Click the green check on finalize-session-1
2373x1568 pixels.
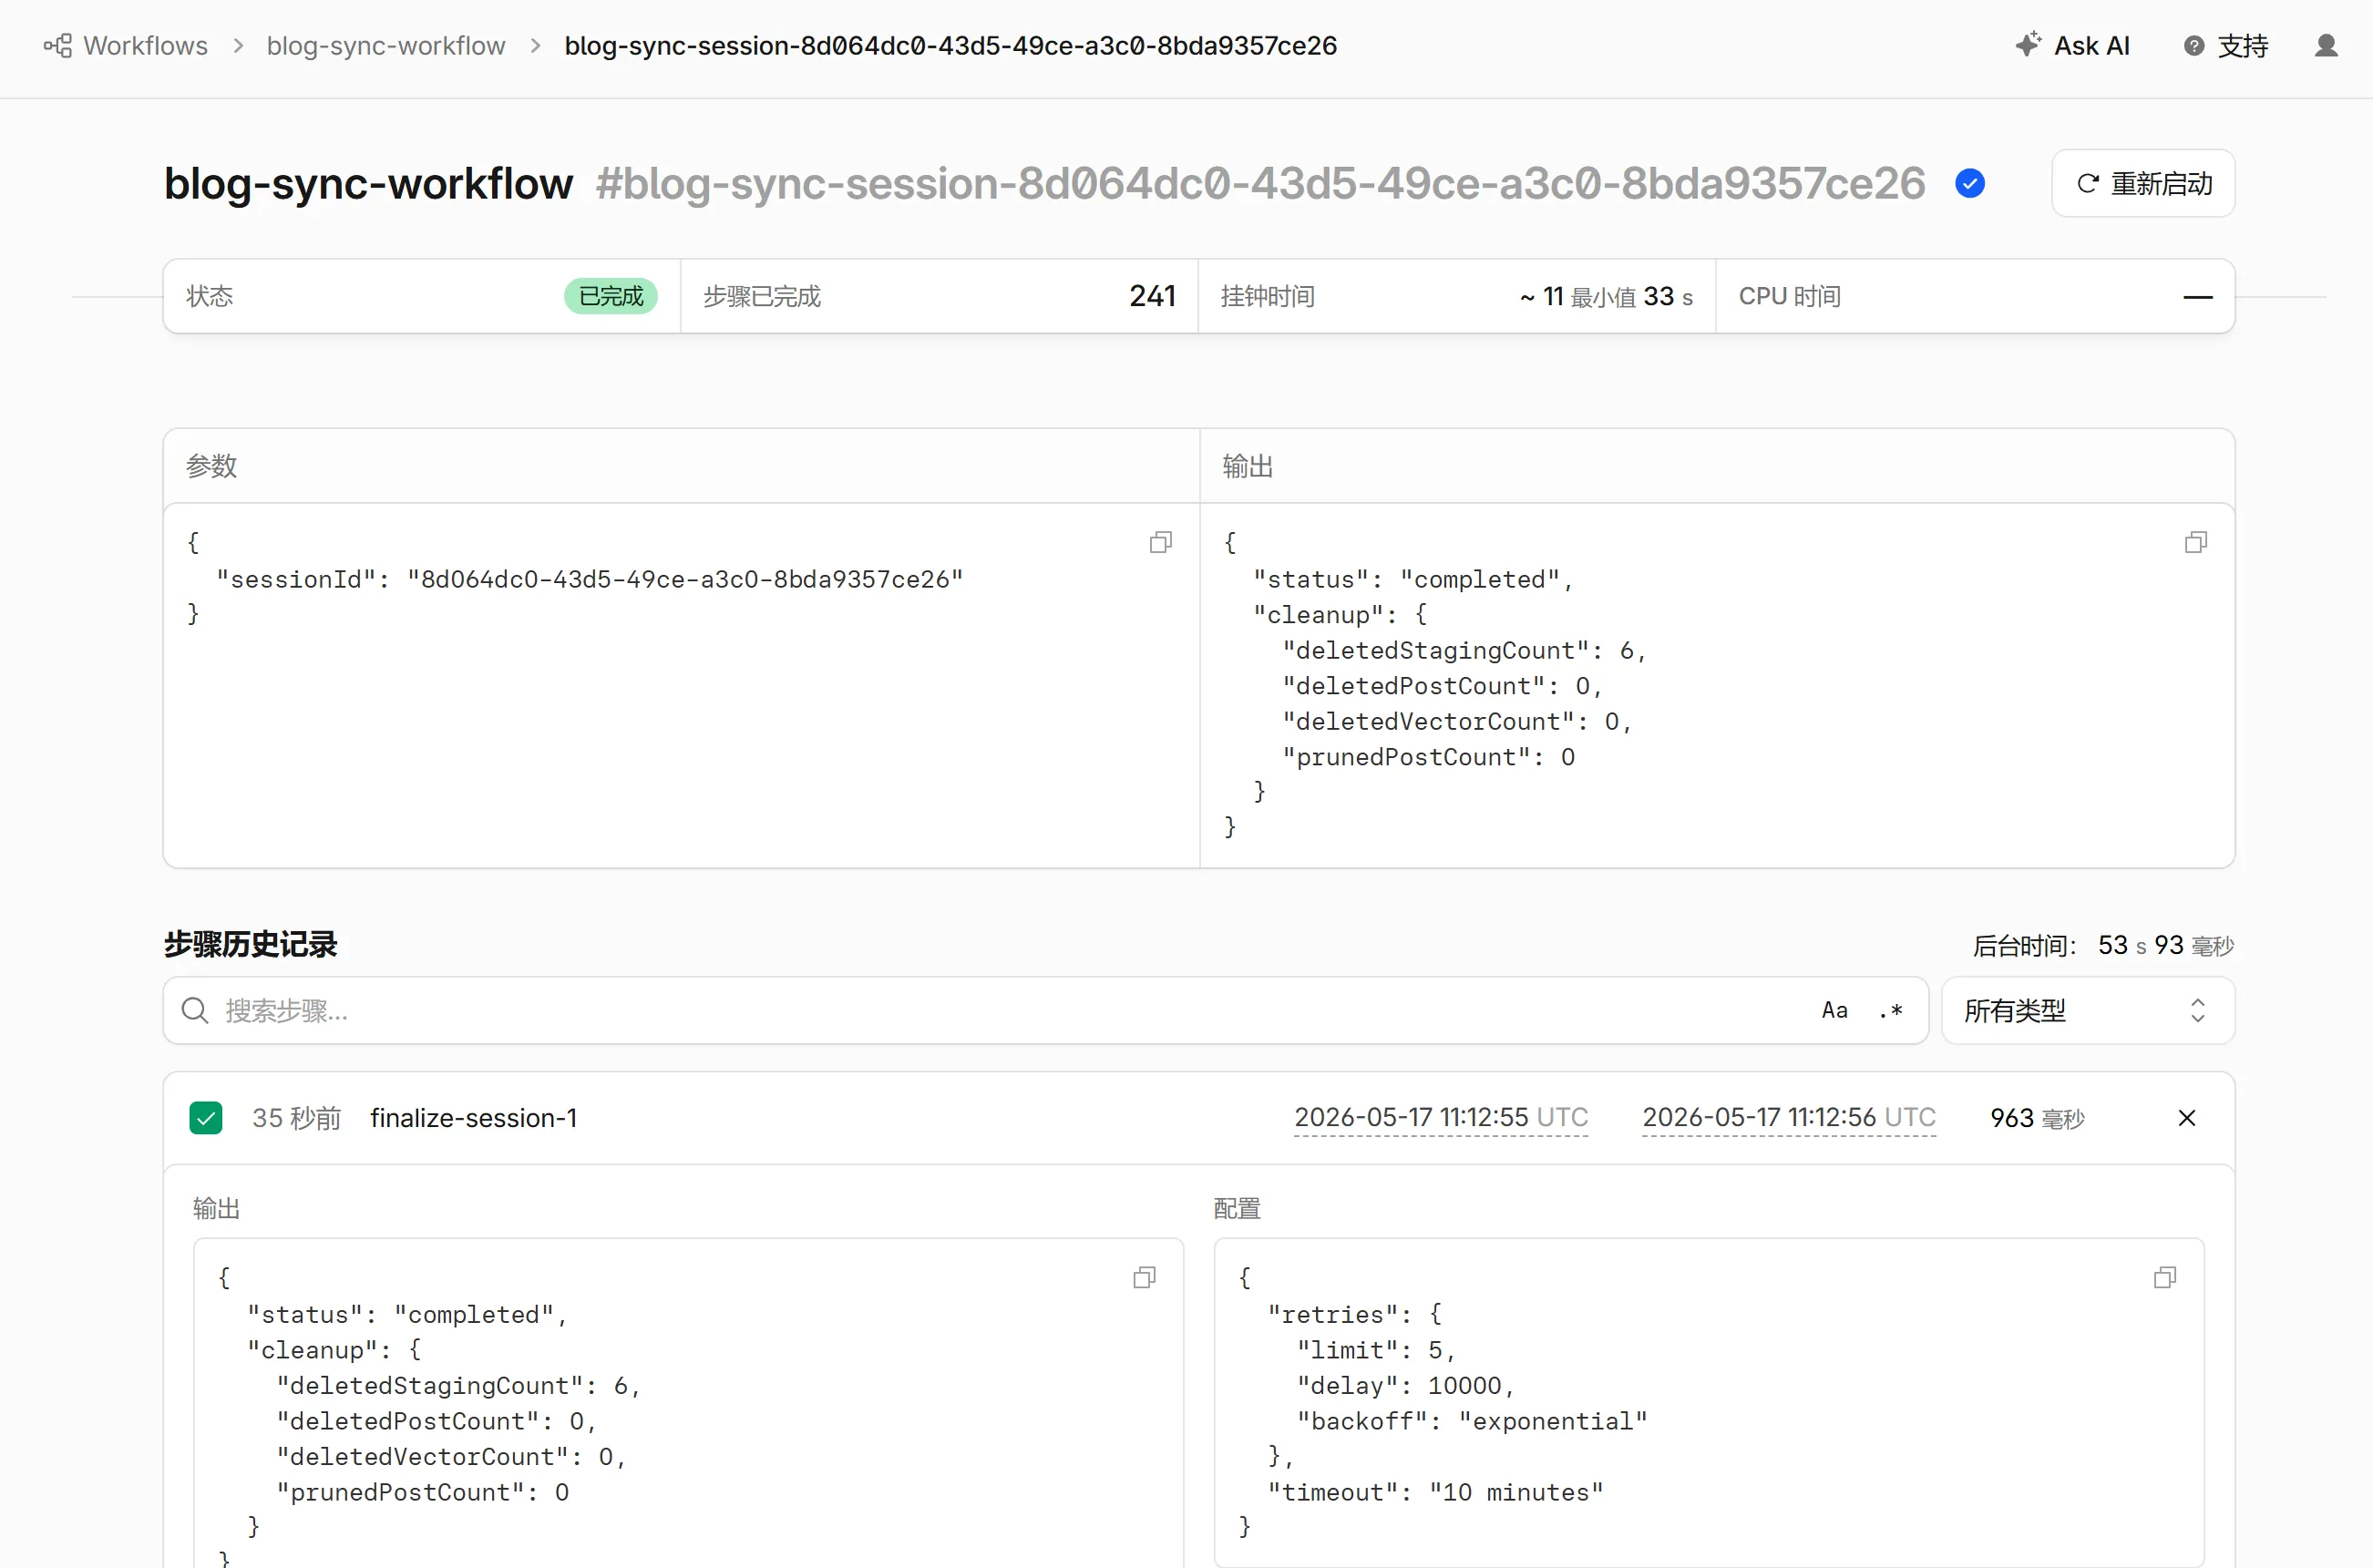click(206, 1118)
